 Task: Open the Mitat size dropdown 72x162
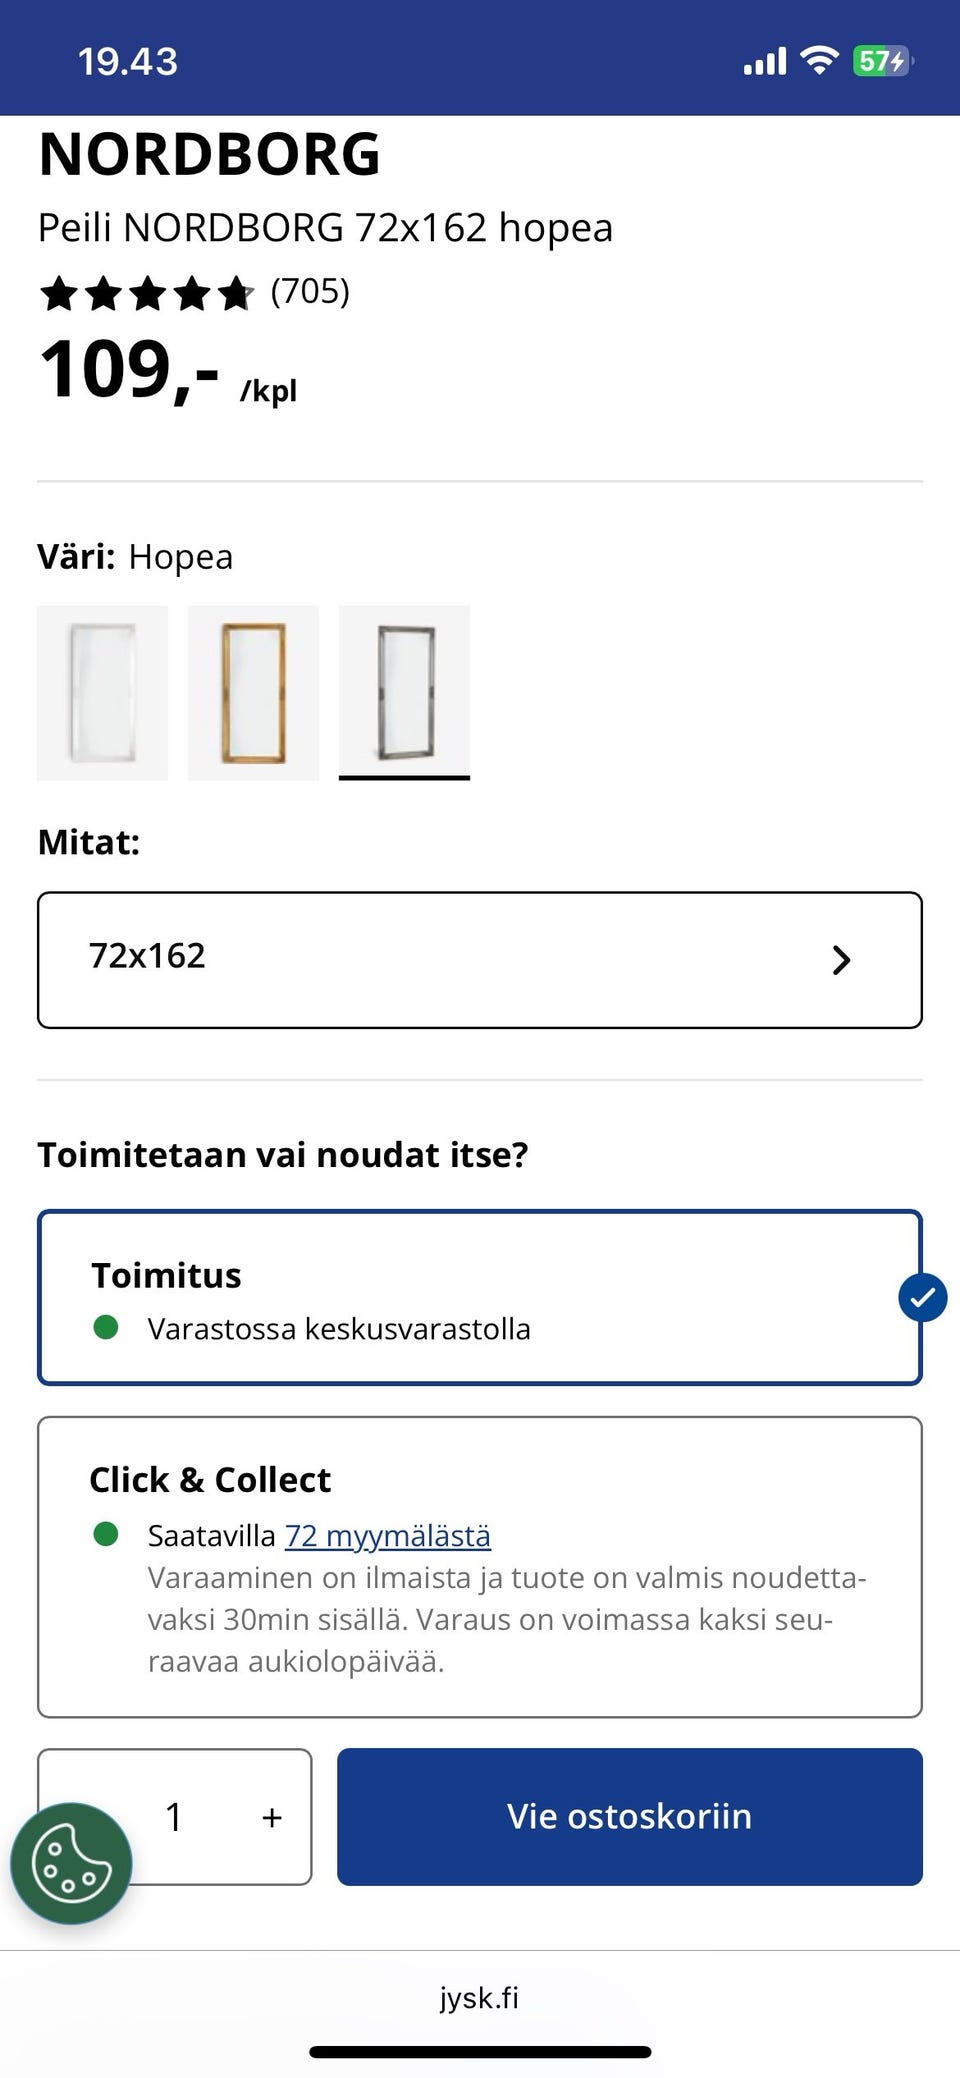[478, 959]
